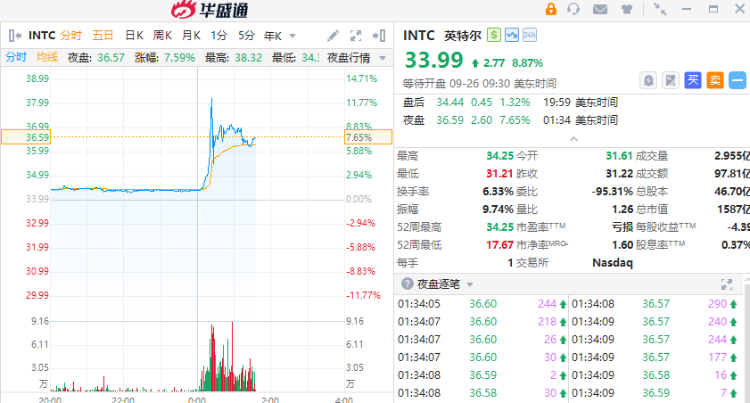Click the 市净率 1.60 value
This screenshot has width=750, height=403.
(x=622, y=245)
